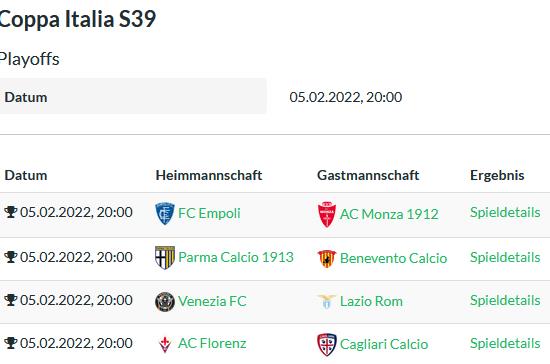
Task: Click the Venezia FC round crest
Action: (165, 302)
